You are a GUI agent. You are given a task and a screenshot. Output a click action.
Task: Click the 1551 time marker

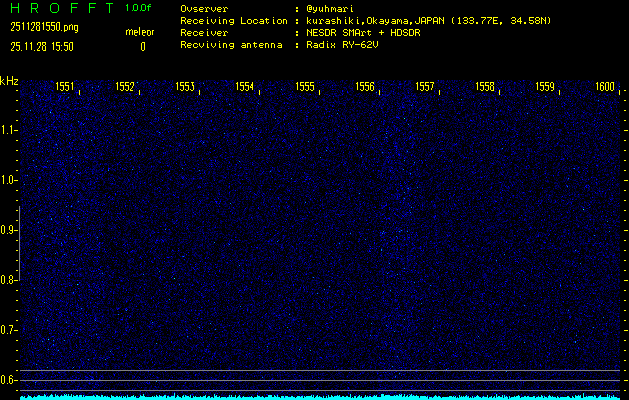click(65, 87)
